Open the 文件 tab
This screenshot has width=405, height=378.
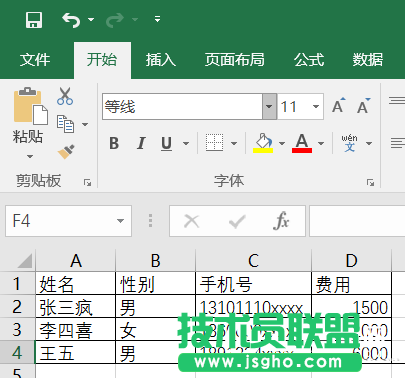(x=35, y=60)
